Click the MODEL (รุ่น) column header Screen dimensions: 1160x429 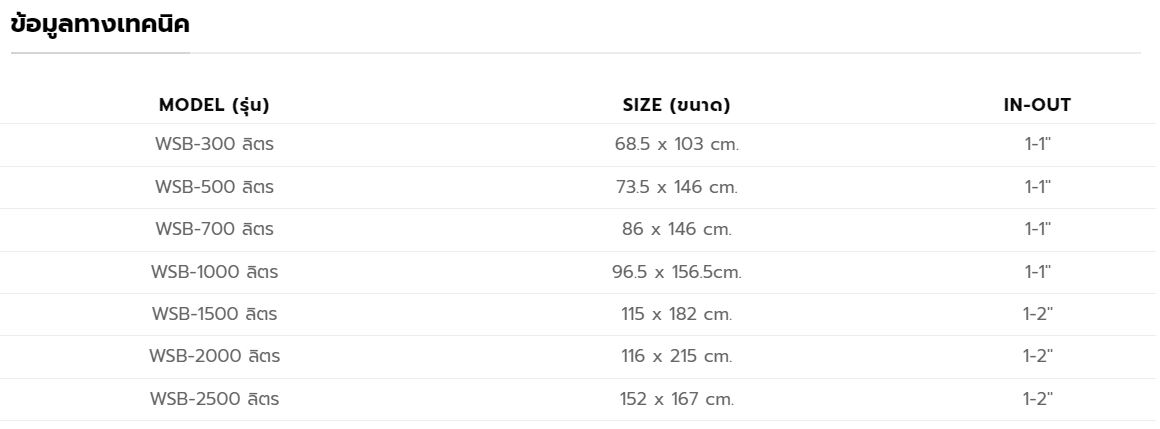click(214, 105)
